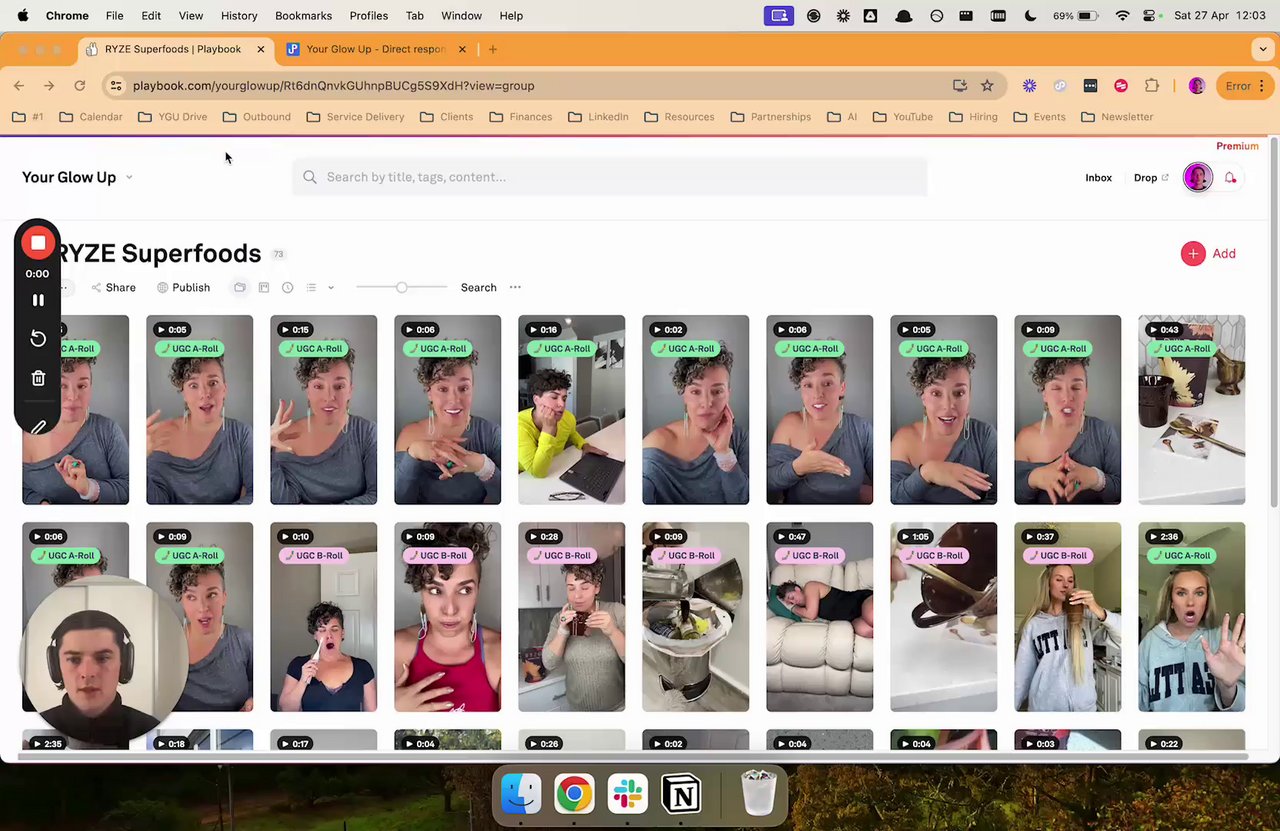Open the Calendar bookmarks folder
The height and width of the screenshot is (831, 1280).
(x=91, y=117)
